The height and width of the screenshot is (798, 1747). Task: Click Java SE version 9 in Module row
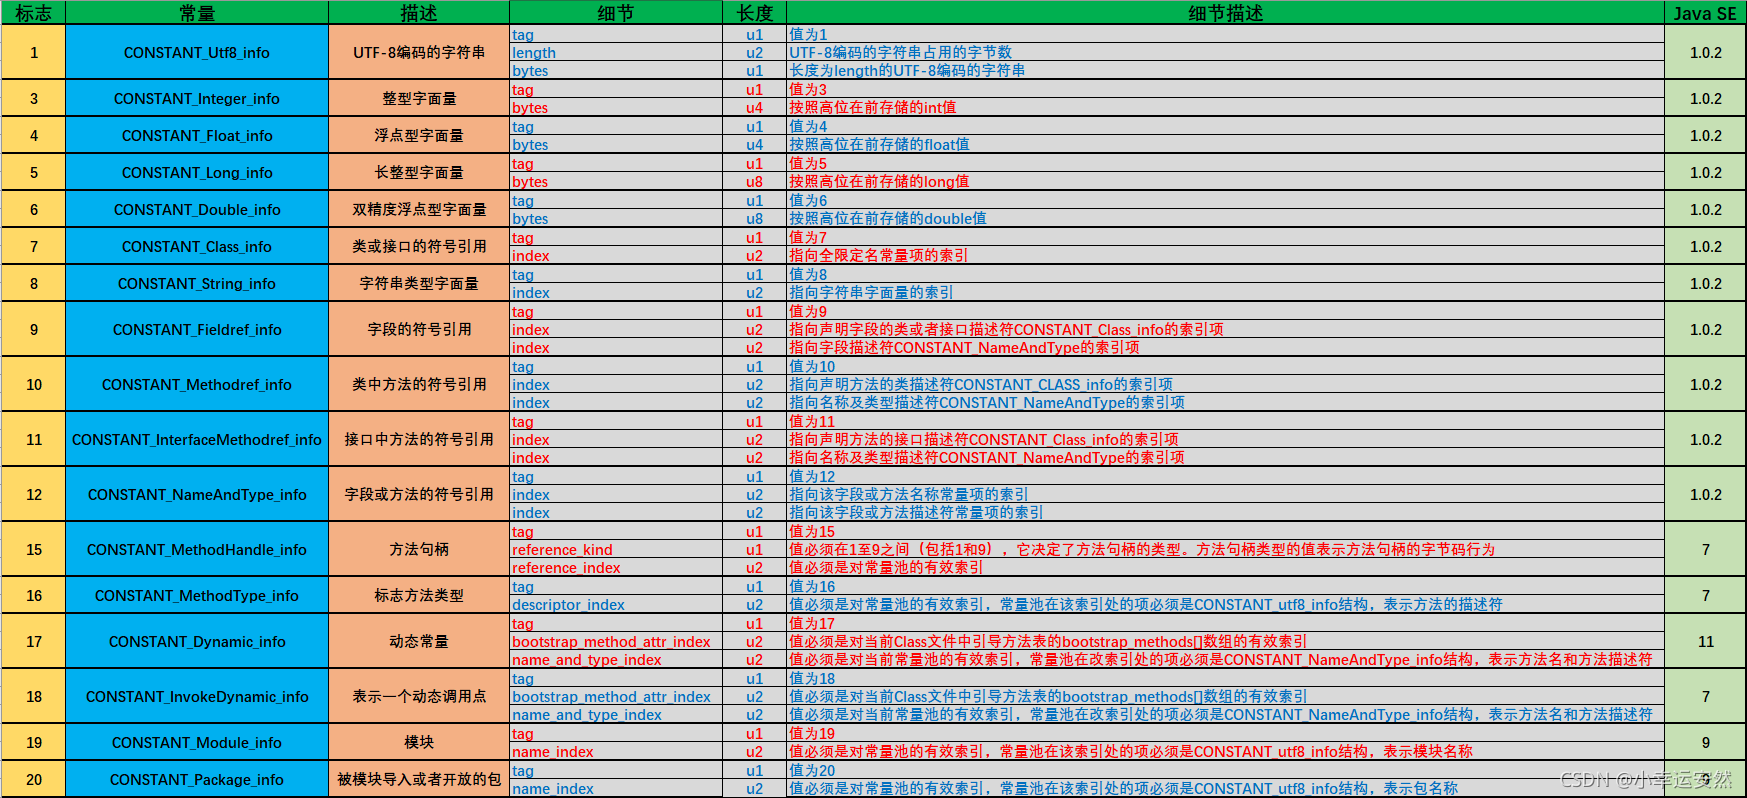click(1705, 742)
